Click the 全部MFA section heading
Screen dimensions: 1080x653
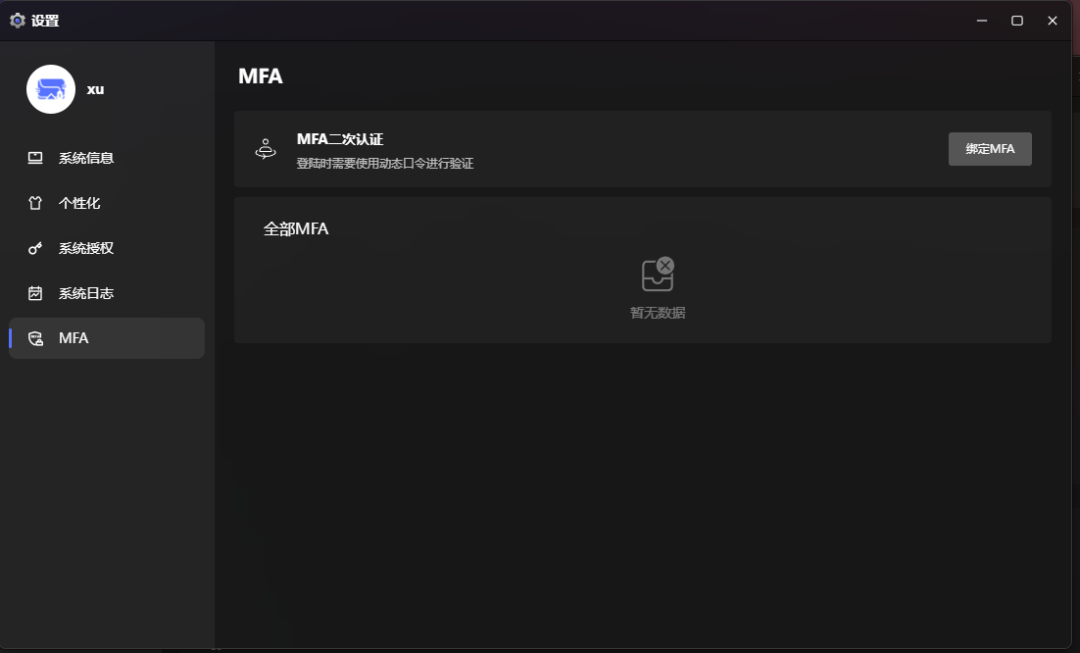point(296,229)
